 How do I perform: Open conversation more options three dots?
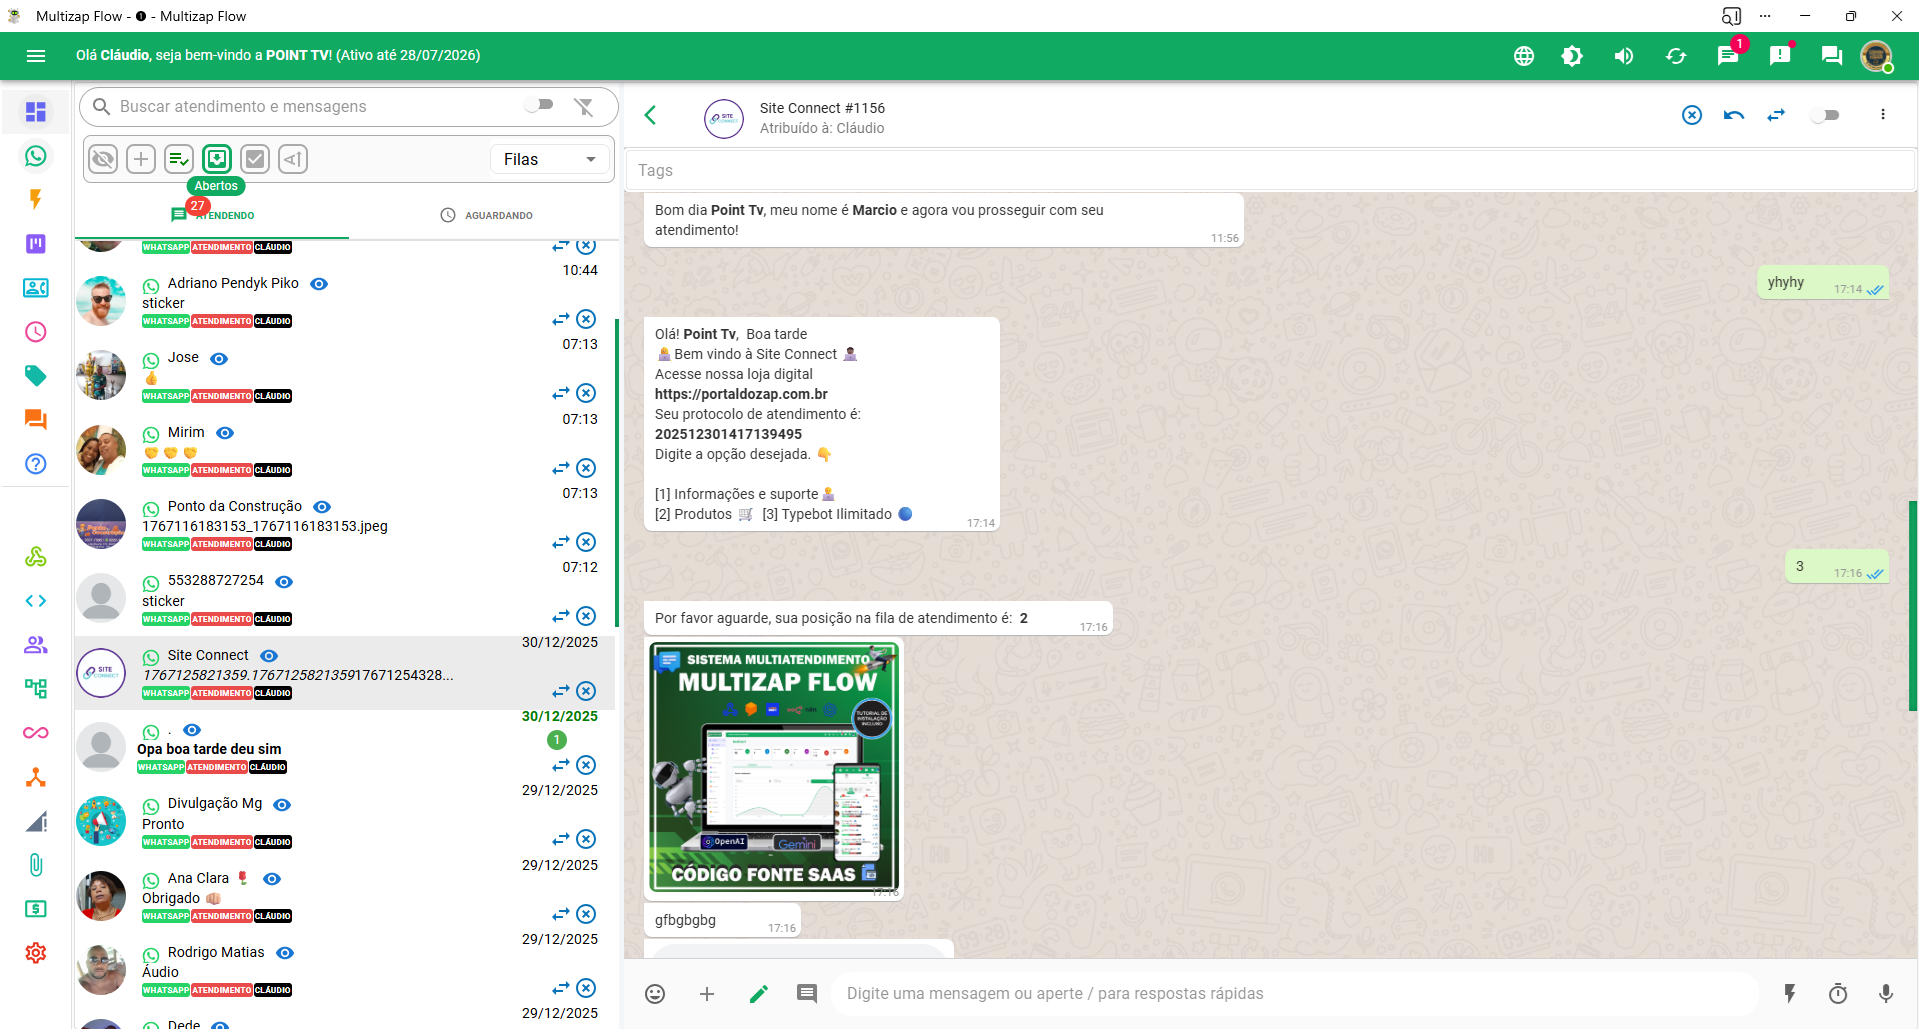point(1883,115)
